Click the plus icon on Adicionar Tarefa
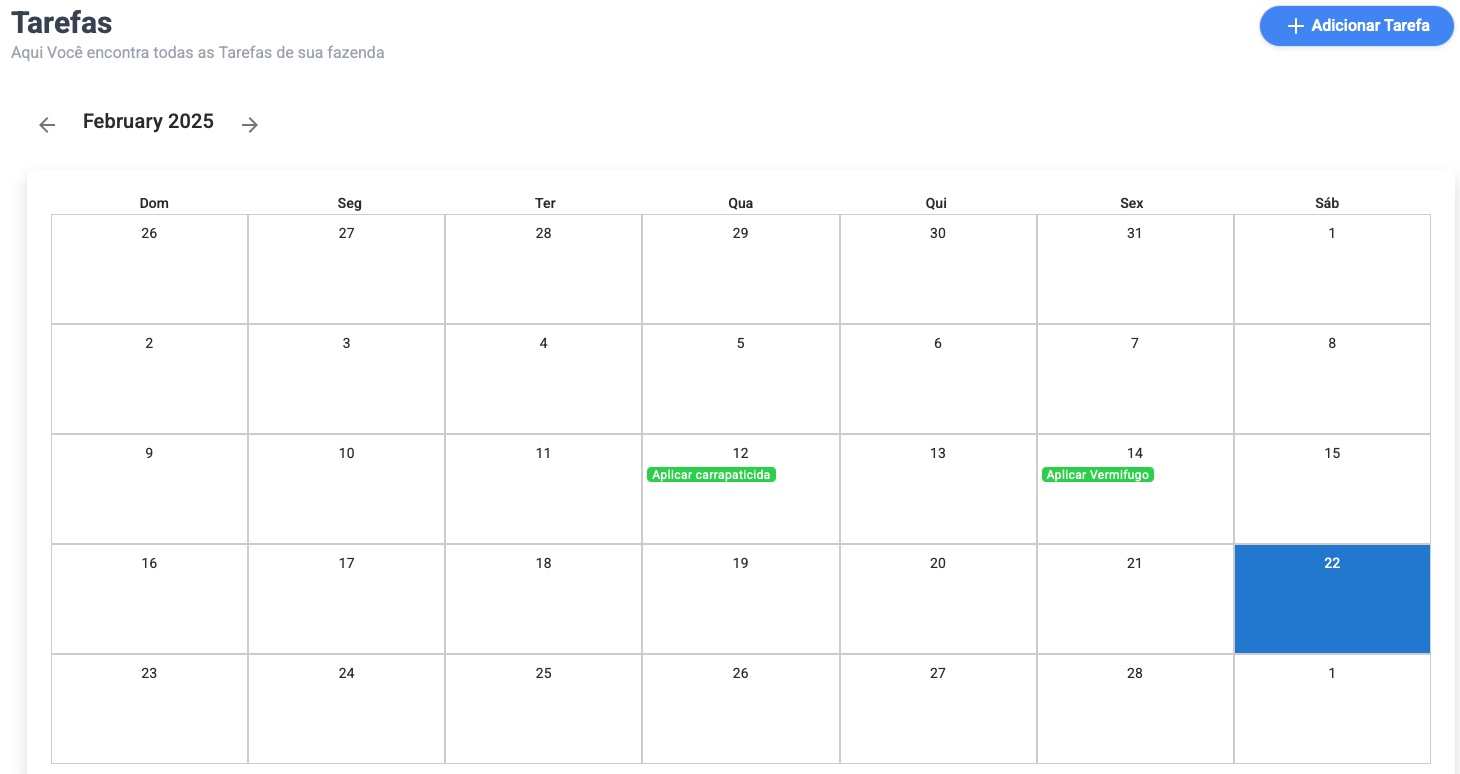Viewport: 1460px width, 774px height. [1294, 26]
